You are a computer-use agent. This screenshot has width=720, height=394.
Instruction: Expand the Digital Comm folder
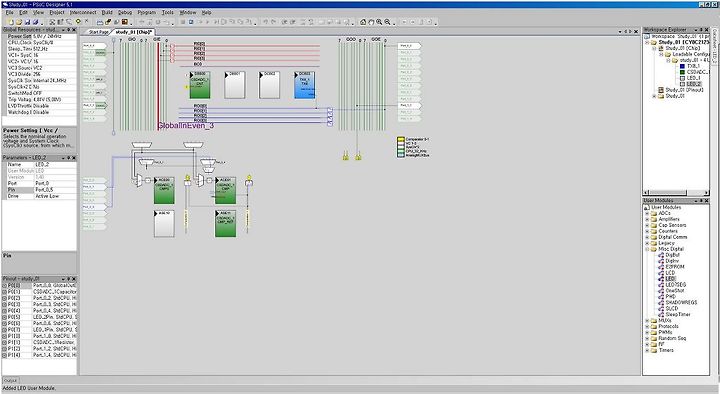click(x=647, y=237)
